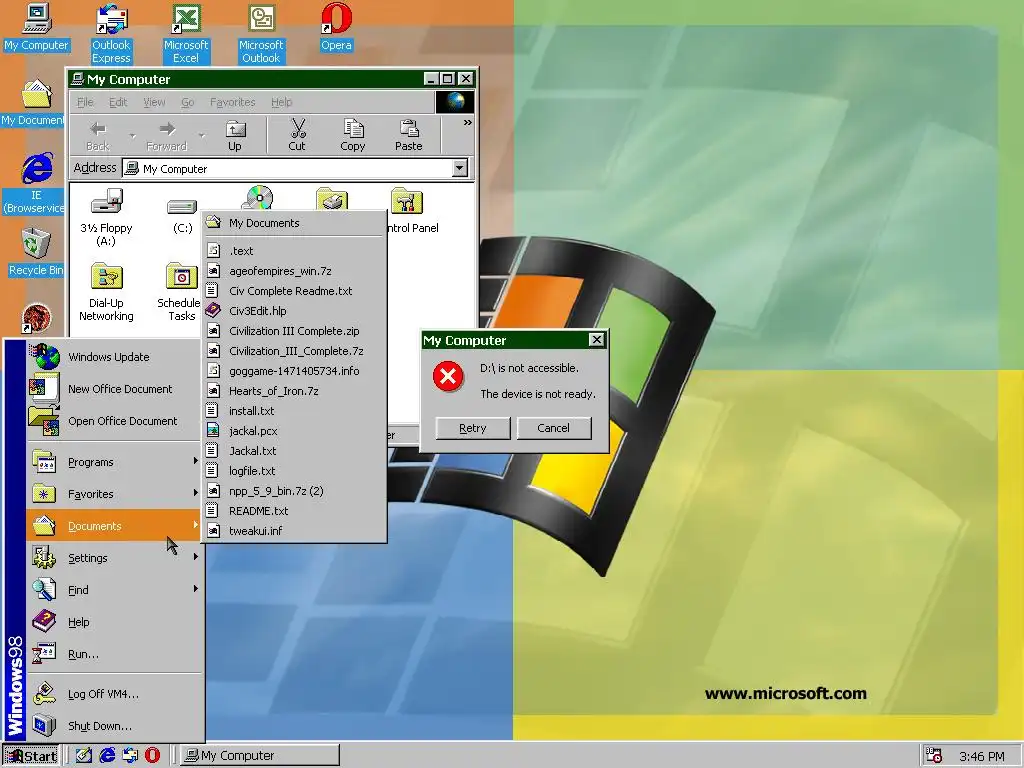The width and height of the screenshot is (1024, 768).
Task: Open the Help menu in My Computer
Action: click(x=281, y=102)
